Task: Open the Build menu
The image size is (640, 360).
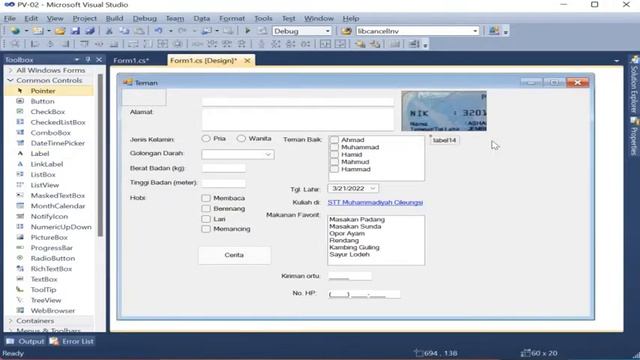Action: tap(114, 18)
